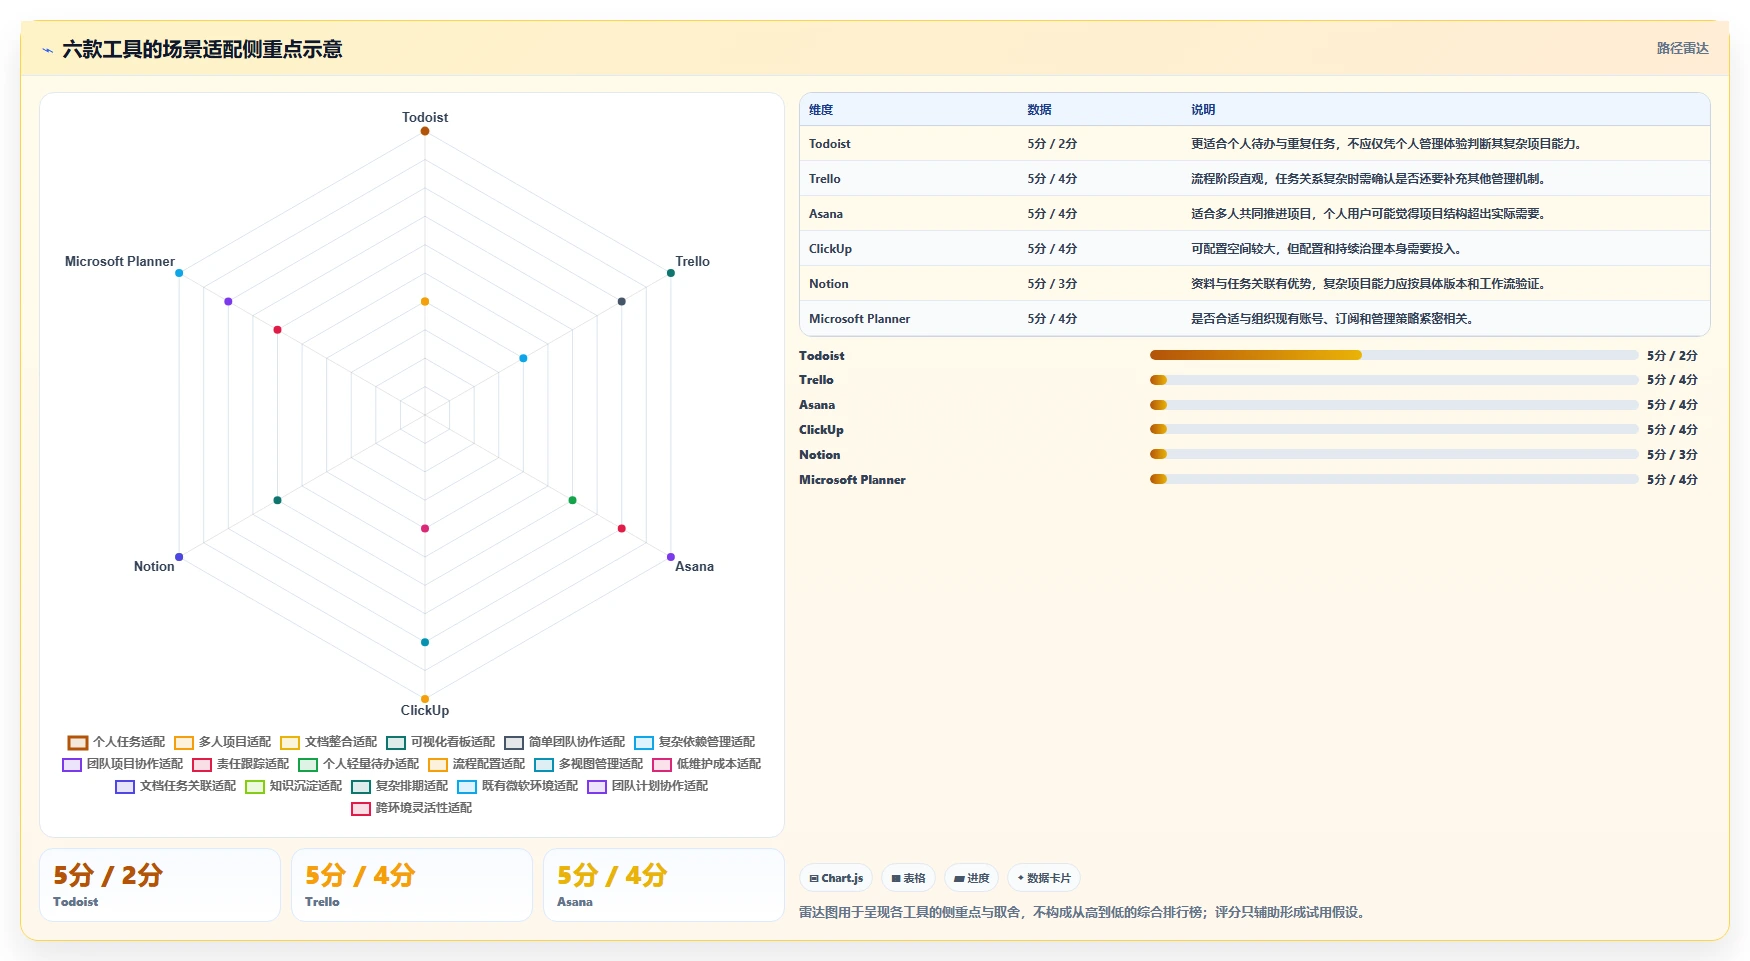Viewport: 1750px width, 961px height.
Task: Open the Asana 5分 / 4分 summary card
Action: click(x=664, y=885)
